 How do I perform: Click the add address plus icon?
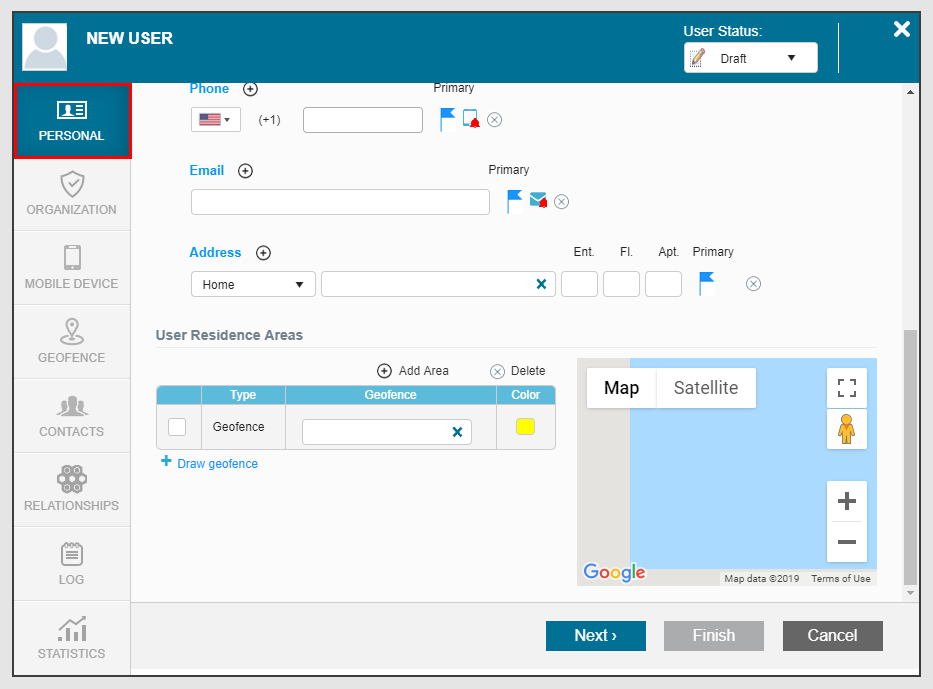(263, 253)
